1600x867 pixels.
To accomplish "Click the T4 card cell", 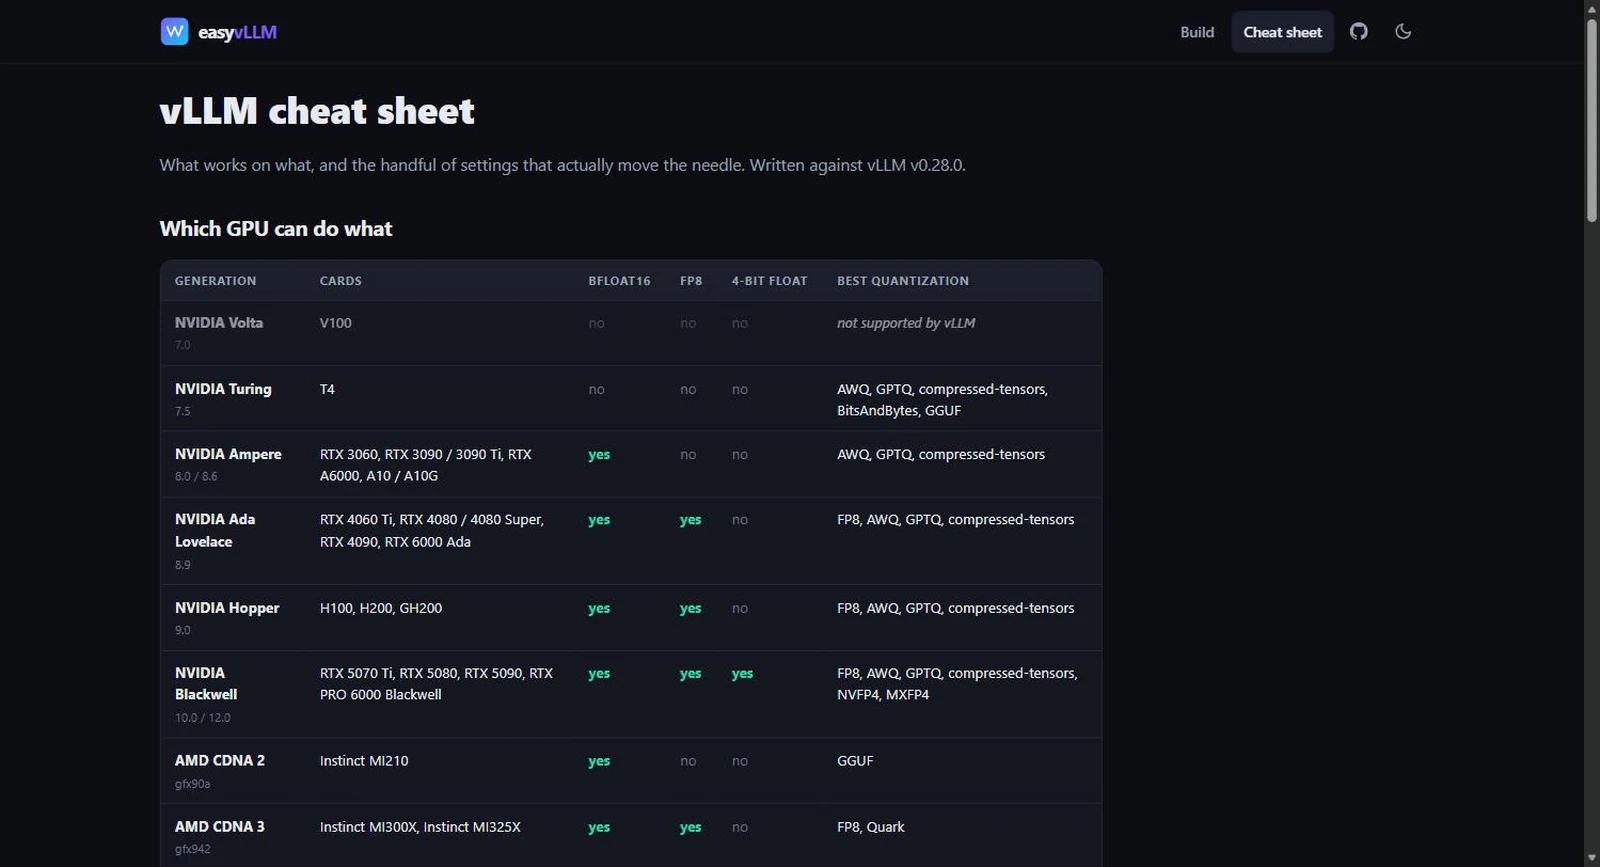I will pyautogui.click(x=327, y=389).
